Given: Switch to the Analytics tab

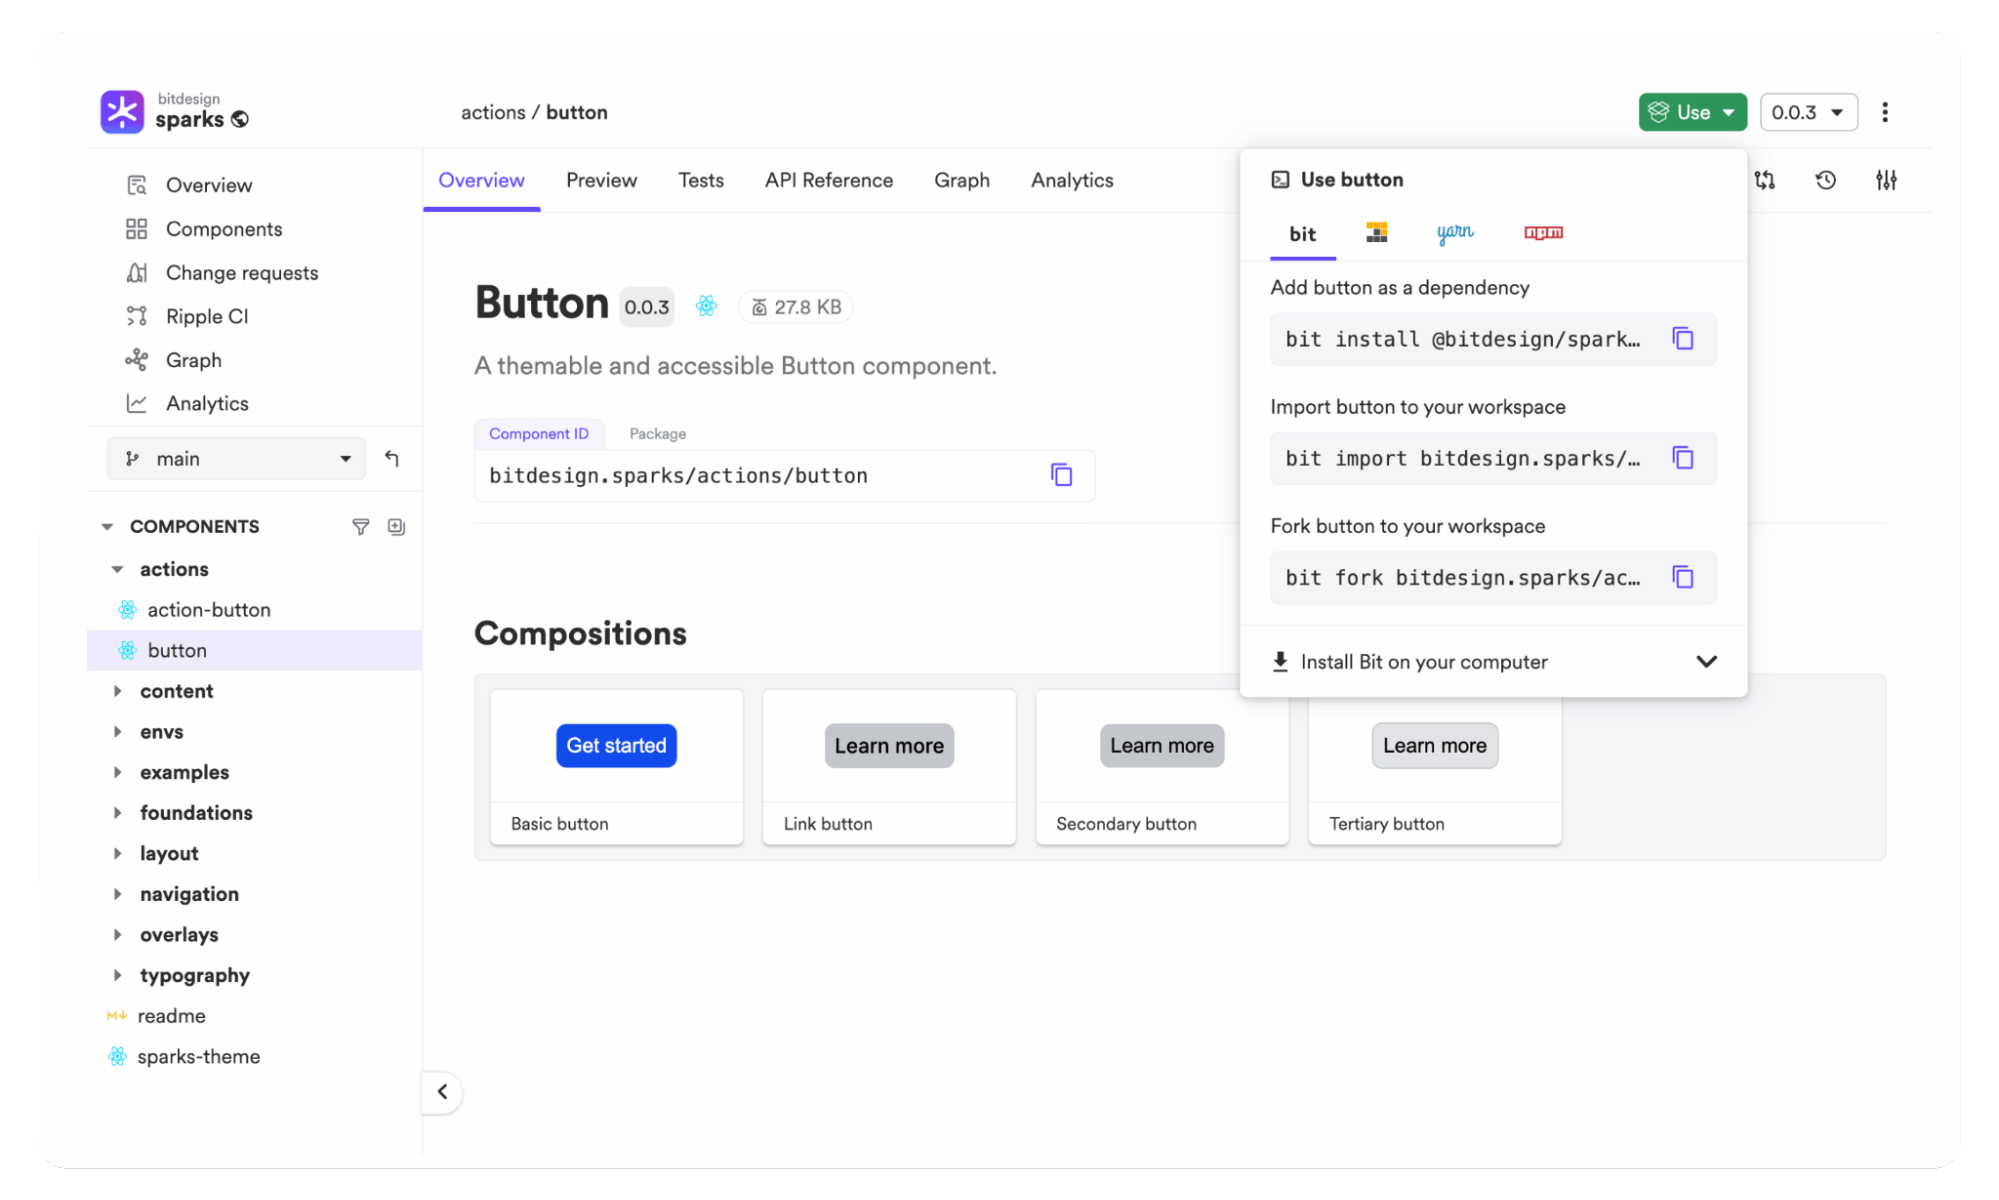Looking at the screenshot, I should (x=1072, y=180).
